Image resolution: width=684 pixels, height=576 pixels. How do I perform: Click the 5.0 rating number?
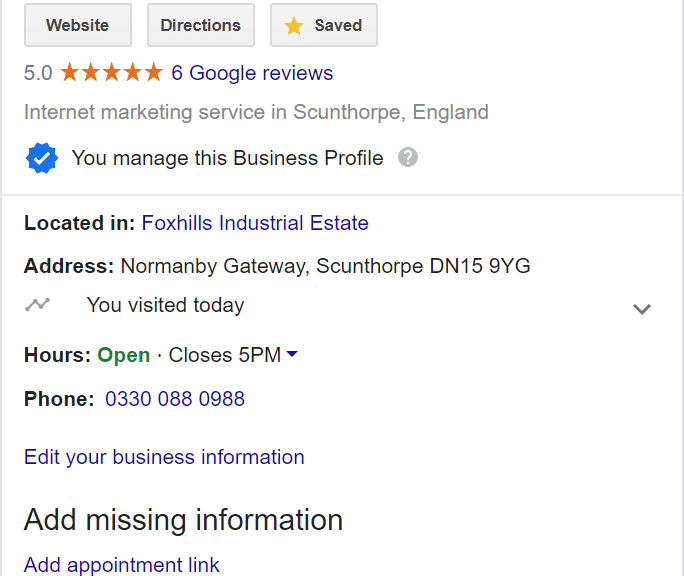pyautogui.click(x=38, y=73)
